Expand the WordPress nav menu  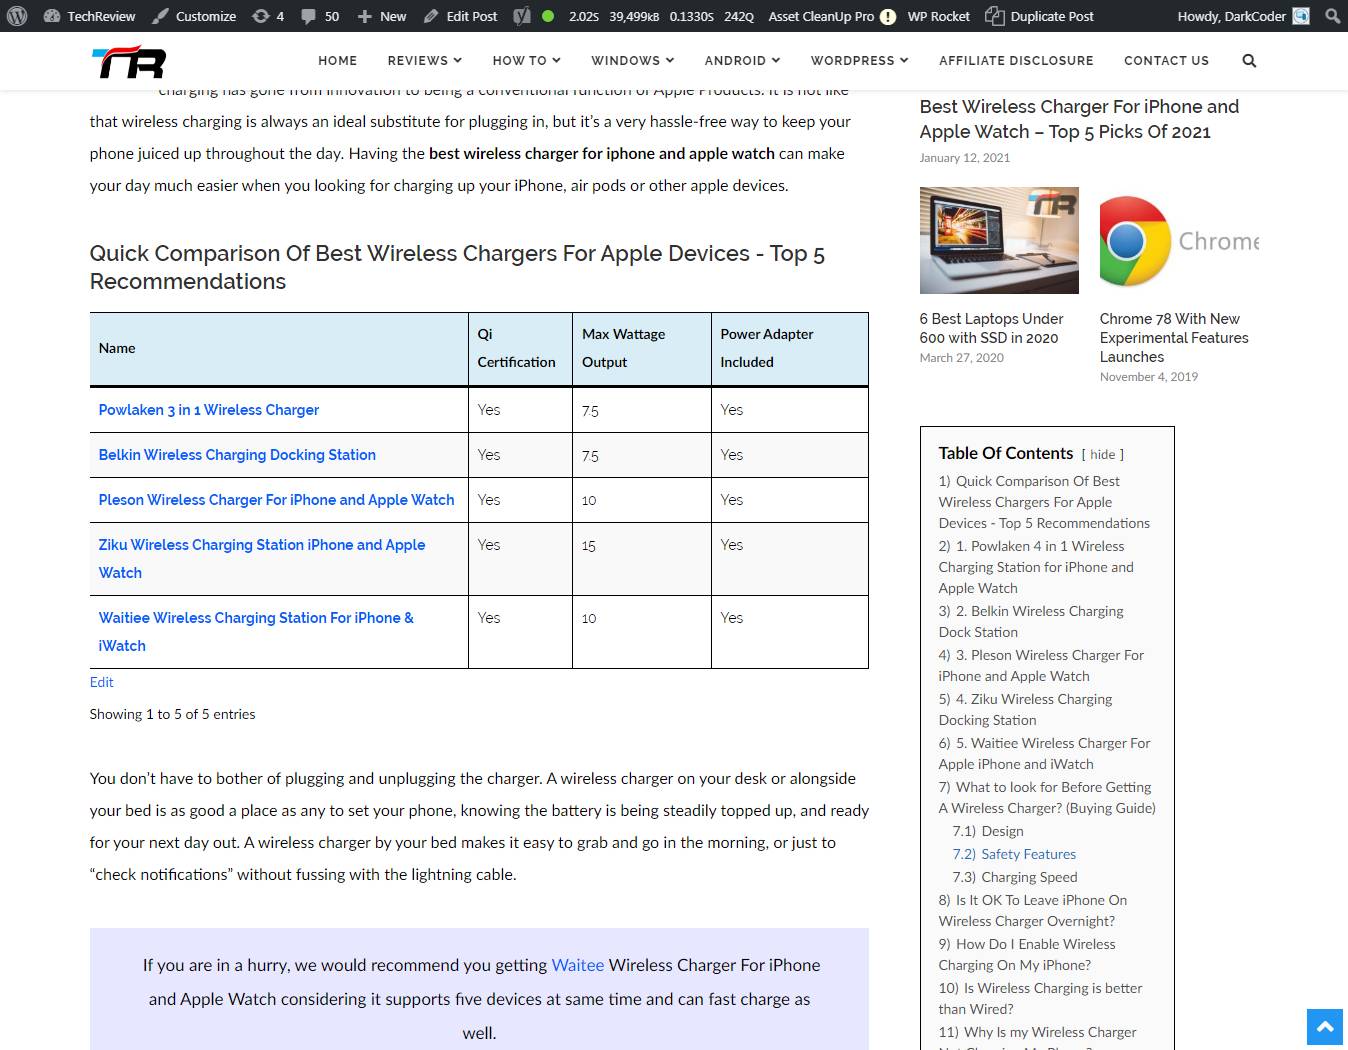point(859,61)
